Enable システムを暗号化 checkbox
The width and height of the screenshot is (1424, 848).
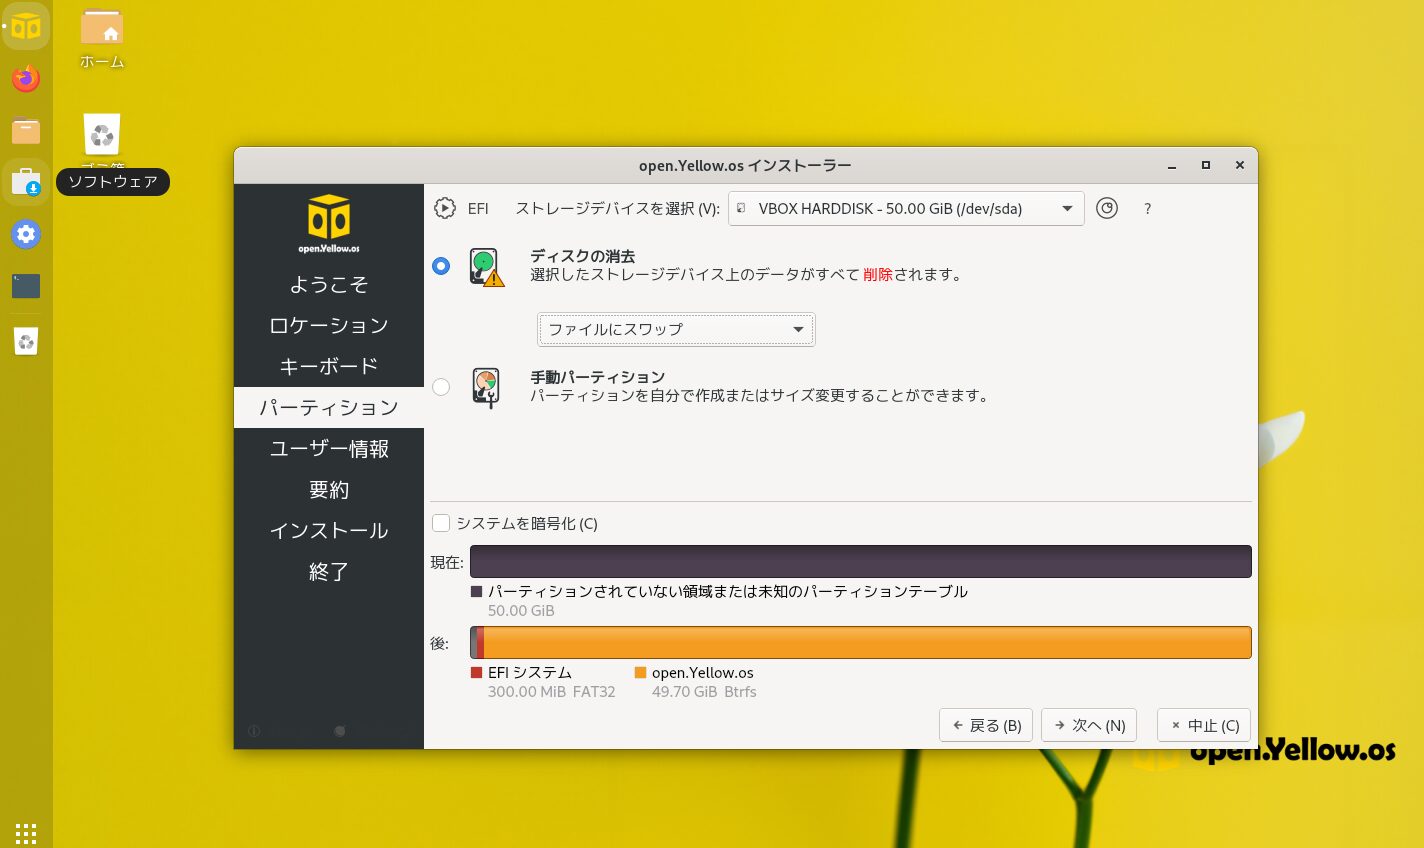[441, 523]
